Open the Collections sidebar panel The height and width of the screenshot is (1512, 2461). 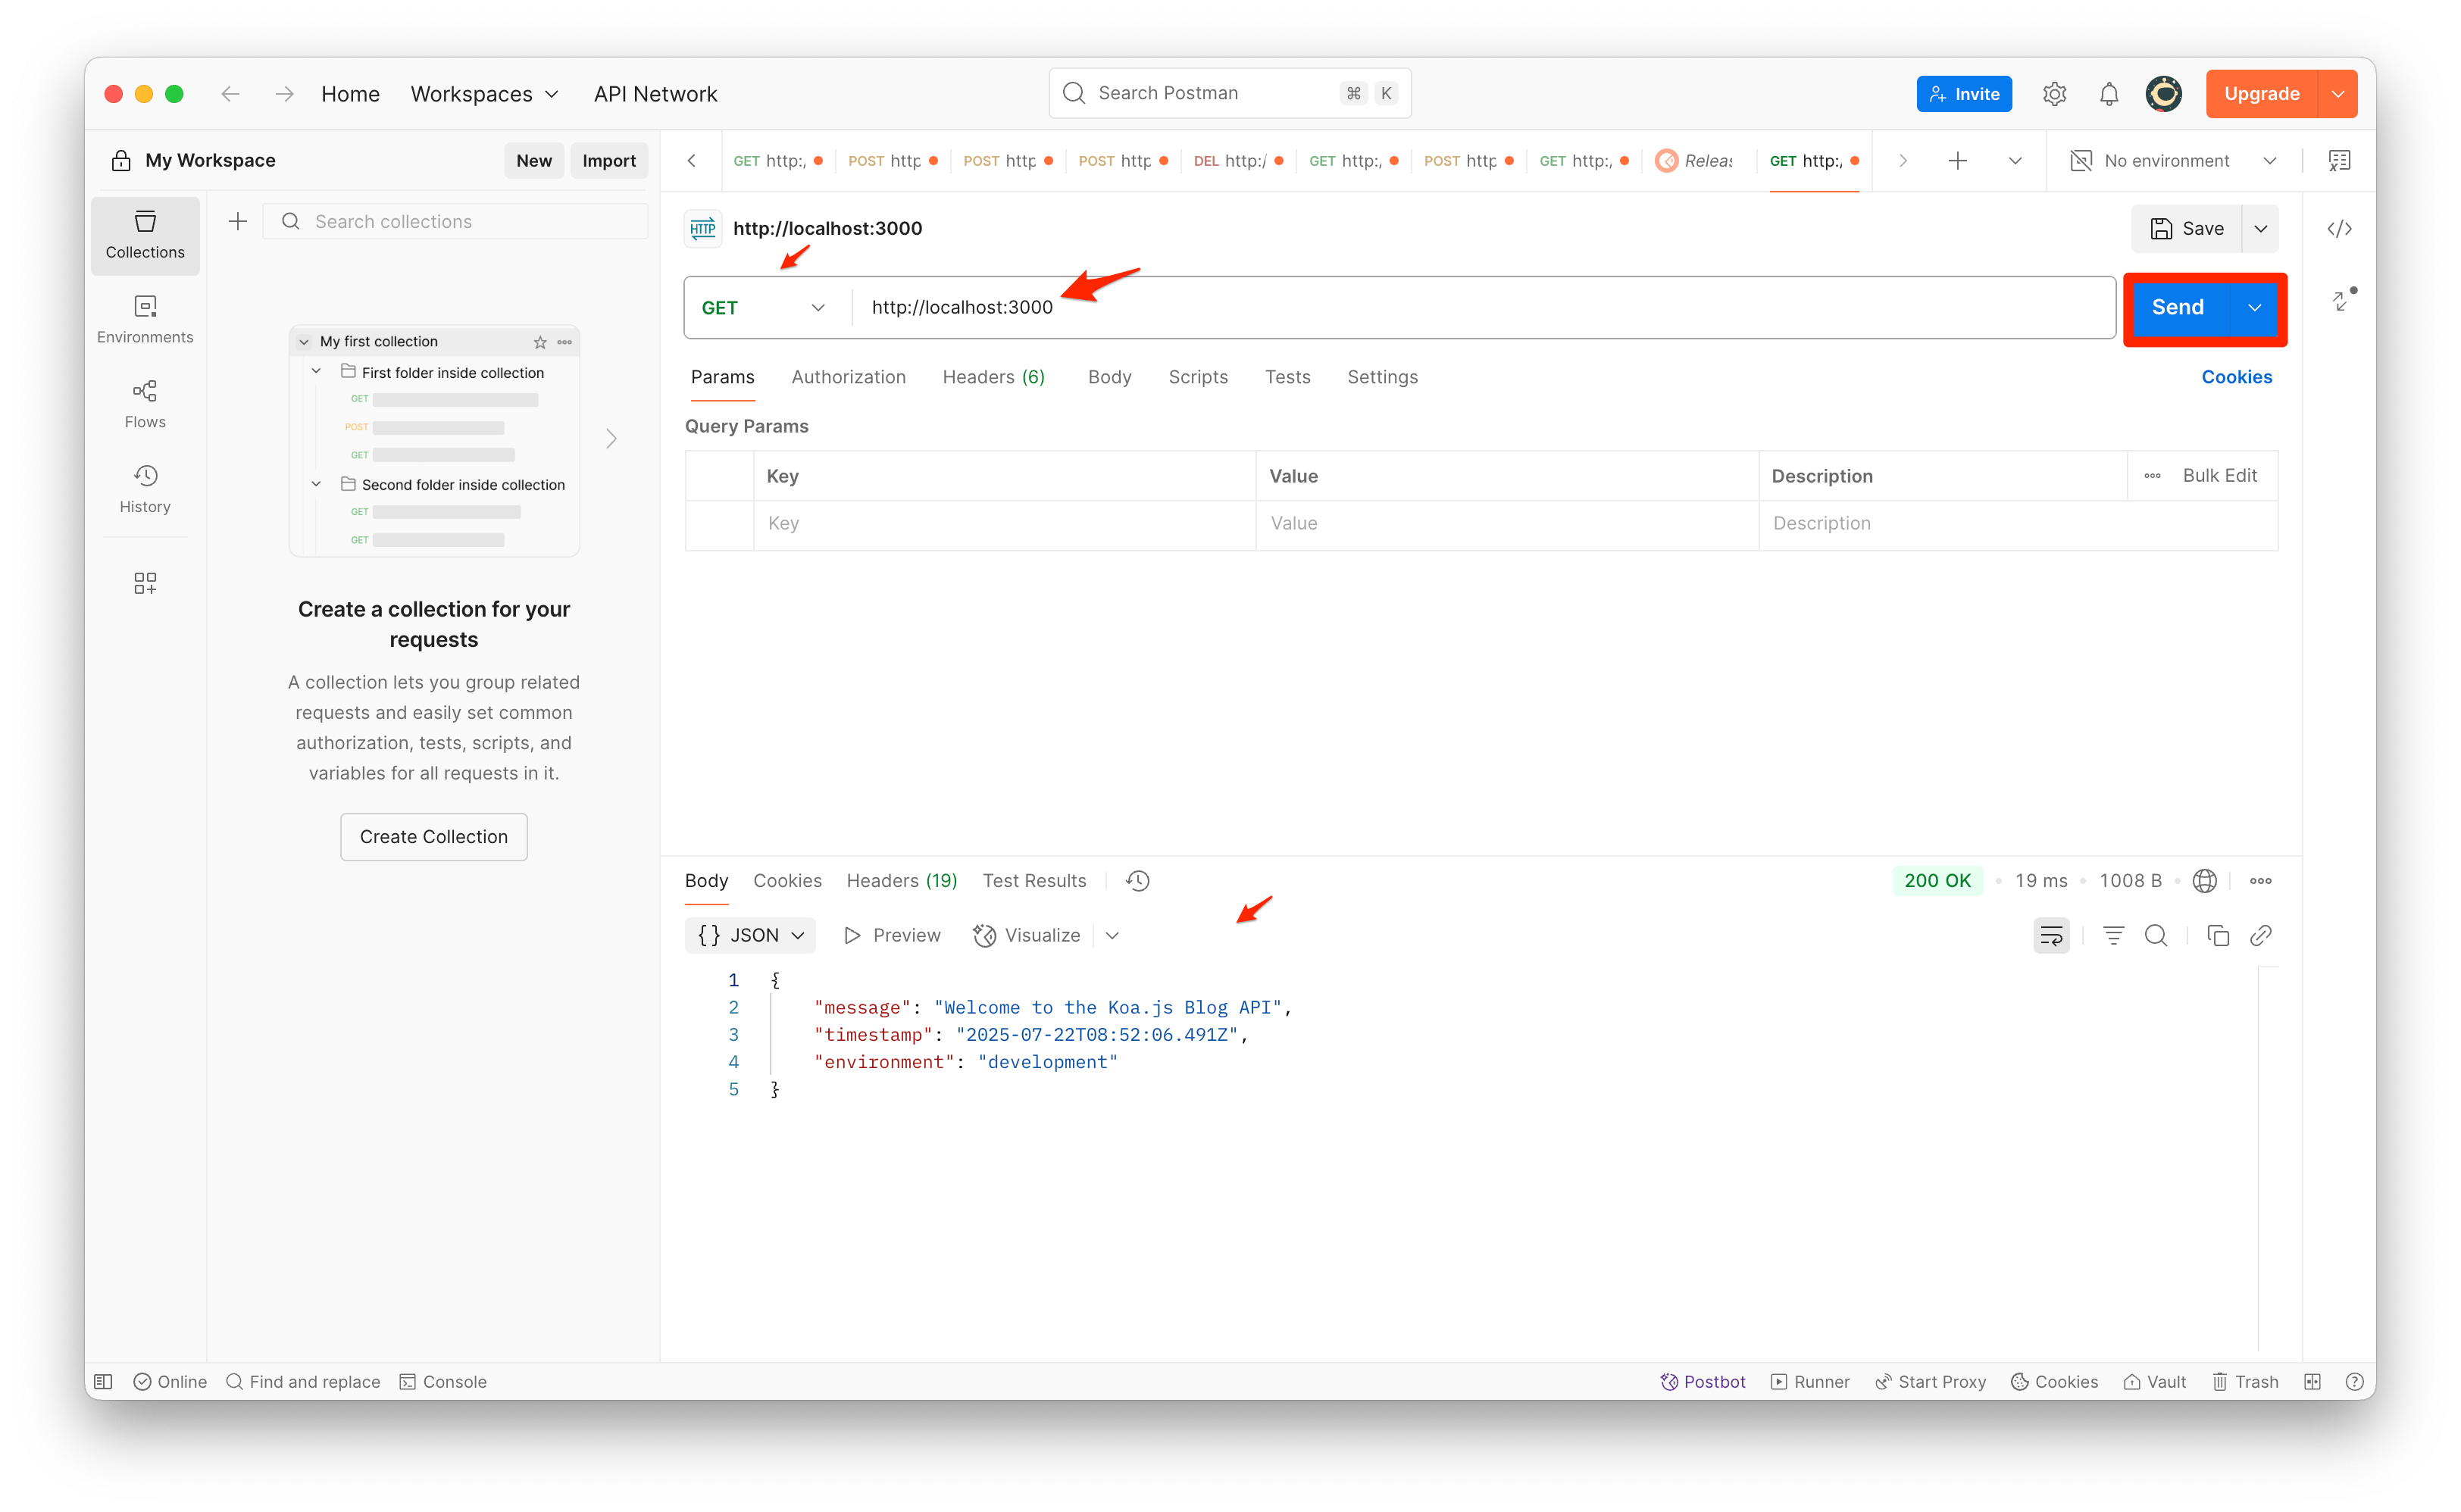click(145, 235)
